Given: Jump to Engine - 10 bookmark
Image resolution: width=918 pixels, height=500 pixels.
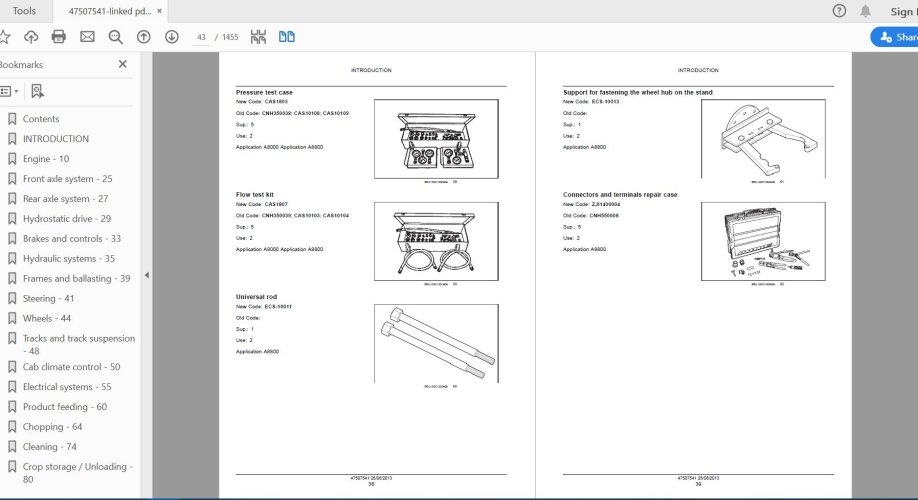Looking at the screenshot, I should 46,159.
